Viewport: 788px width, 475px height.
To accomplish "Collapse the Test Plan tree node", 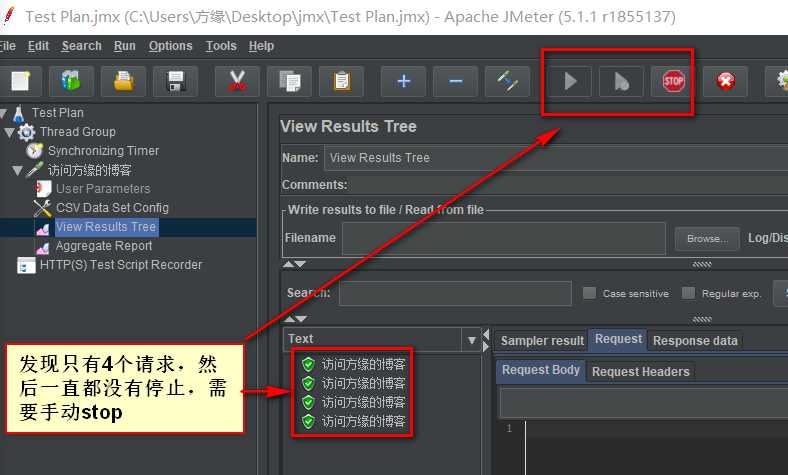I will 4,113.
